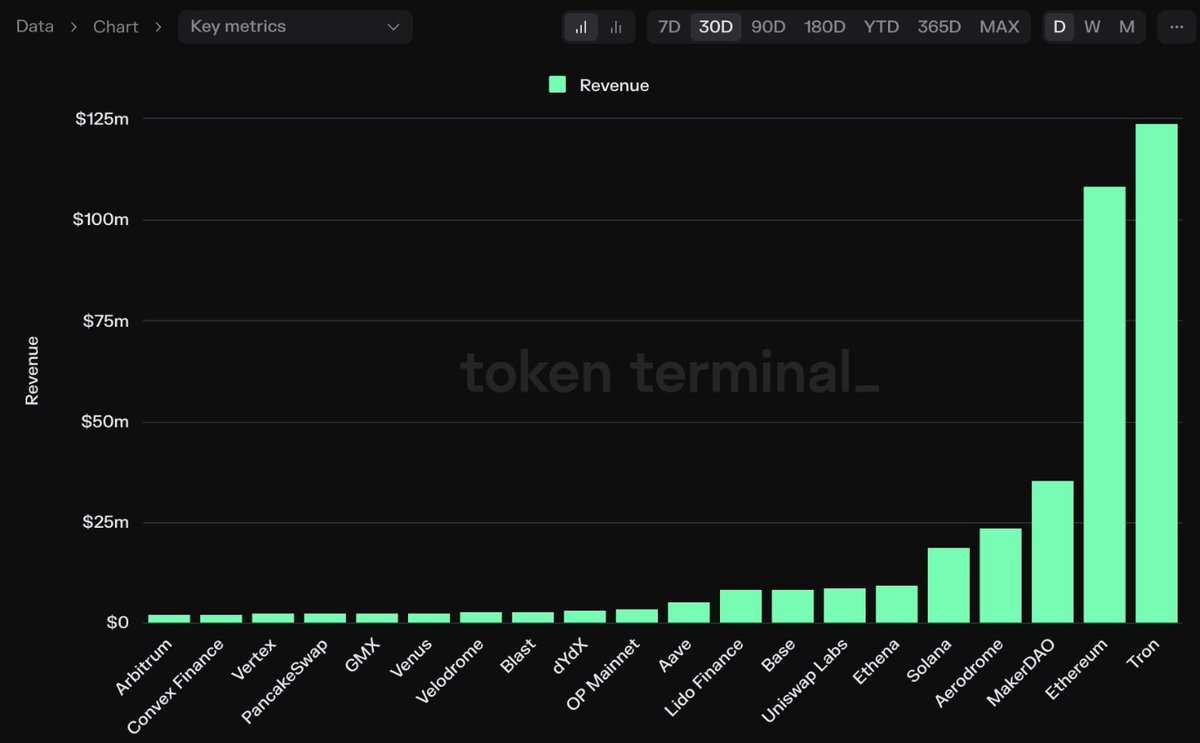Click the Base revenue bar
The image size is (1200, 743).
[792, 606]
